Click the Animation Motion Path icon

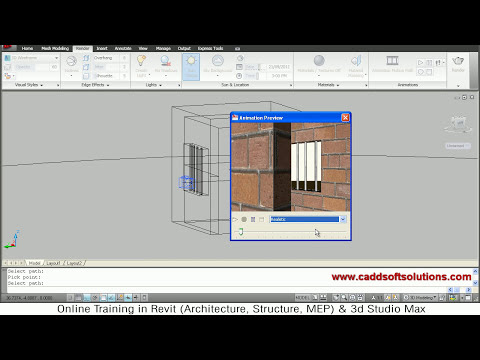click(x=392, y=61)
